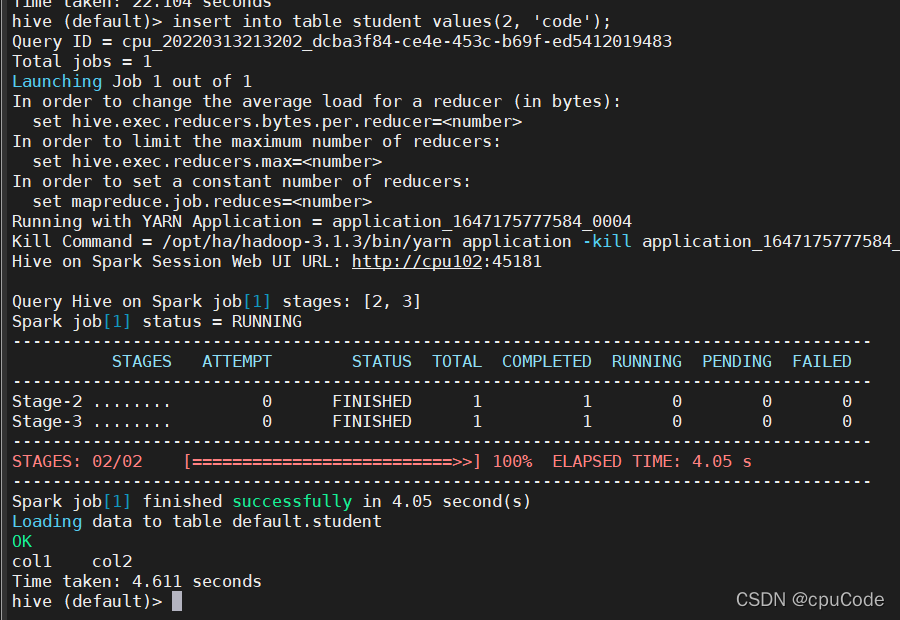Image resolution: width=900 pixels, height=620 pixels.
Task: Click the 'application_1647175777584_0004' application ID
Action: [482, 222]
